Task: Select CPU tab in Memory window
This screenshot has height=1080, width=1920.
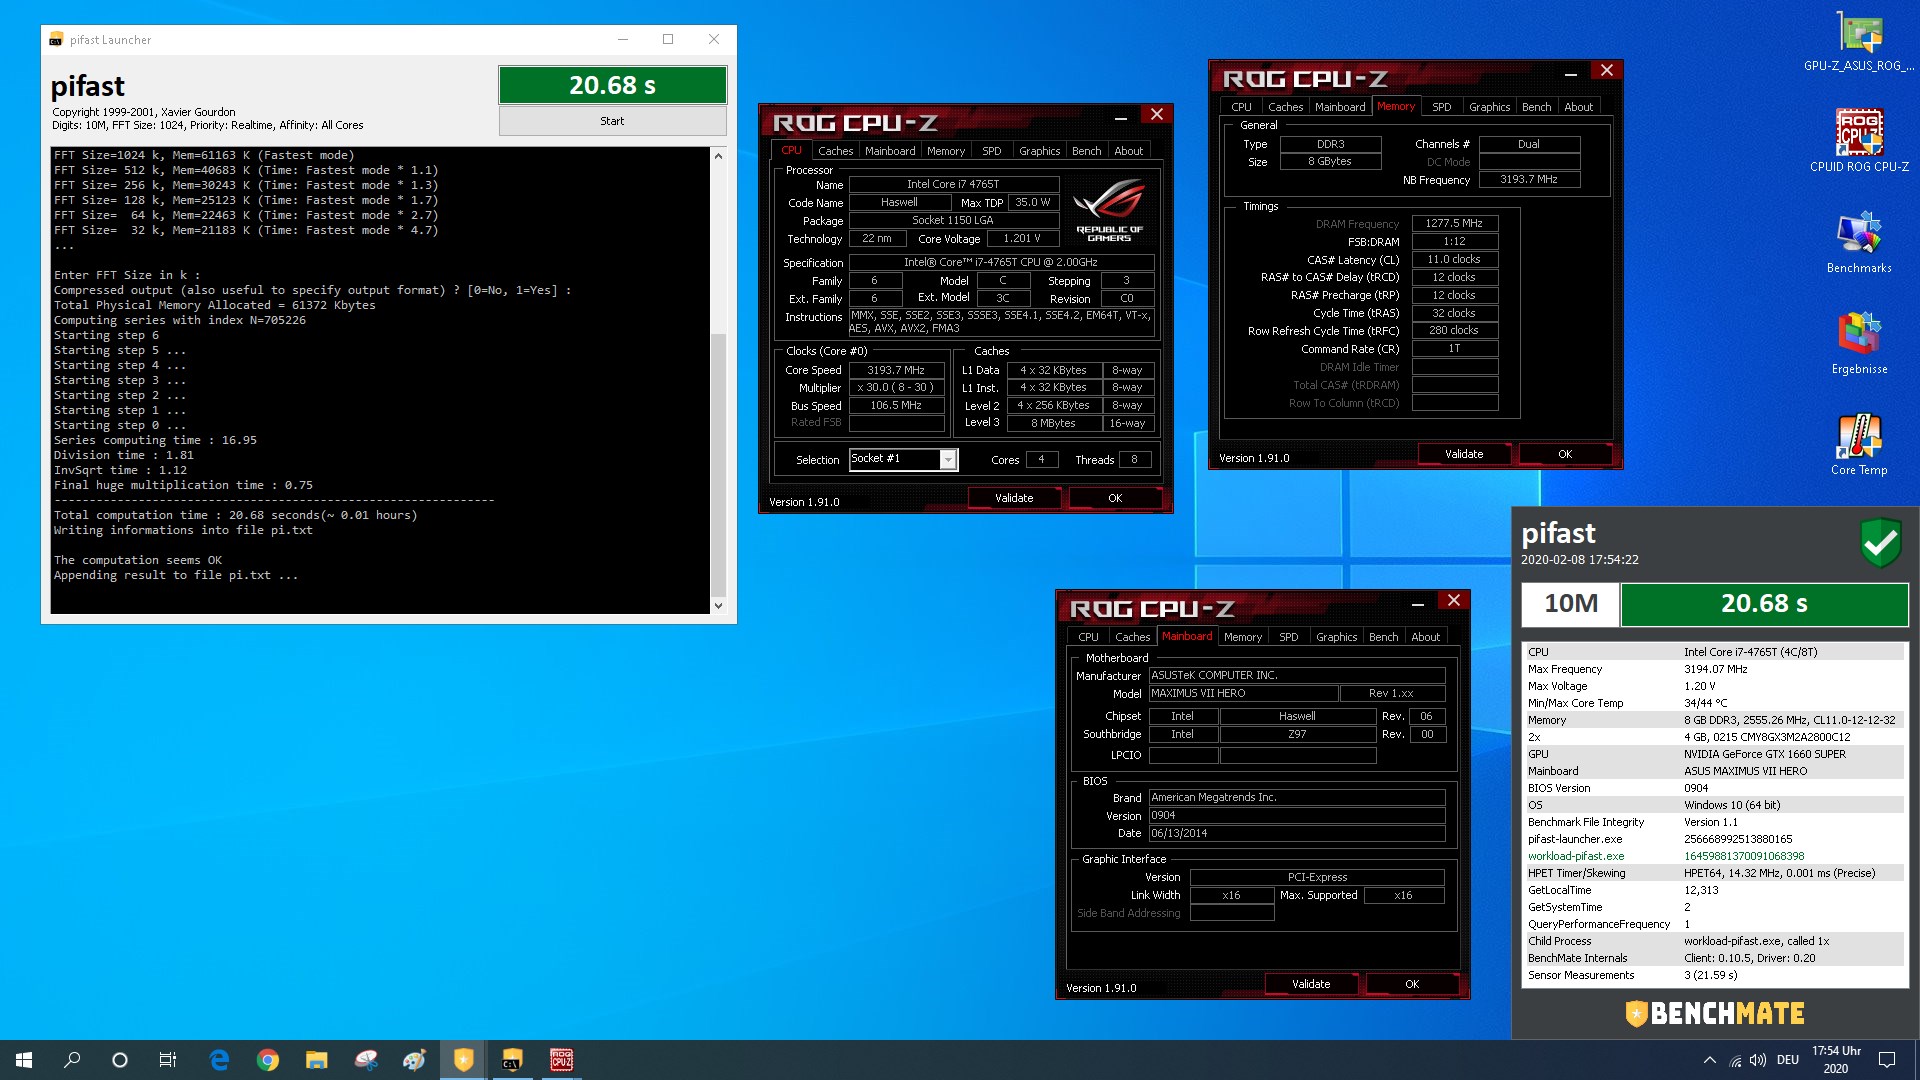Action: [1241, 107]
